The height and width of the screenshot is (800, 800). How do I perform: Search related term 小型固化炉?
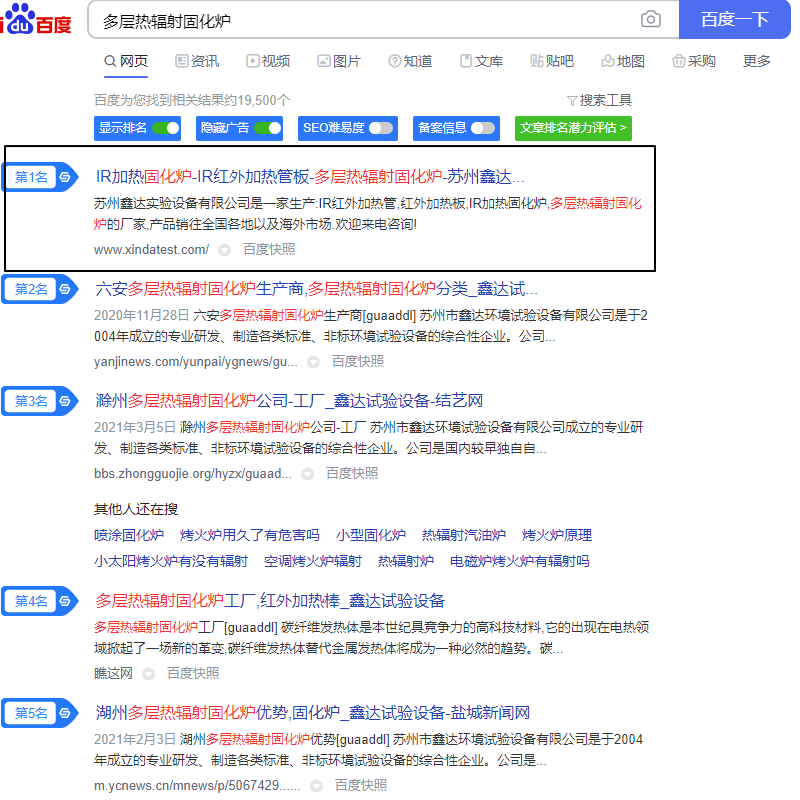371,535
